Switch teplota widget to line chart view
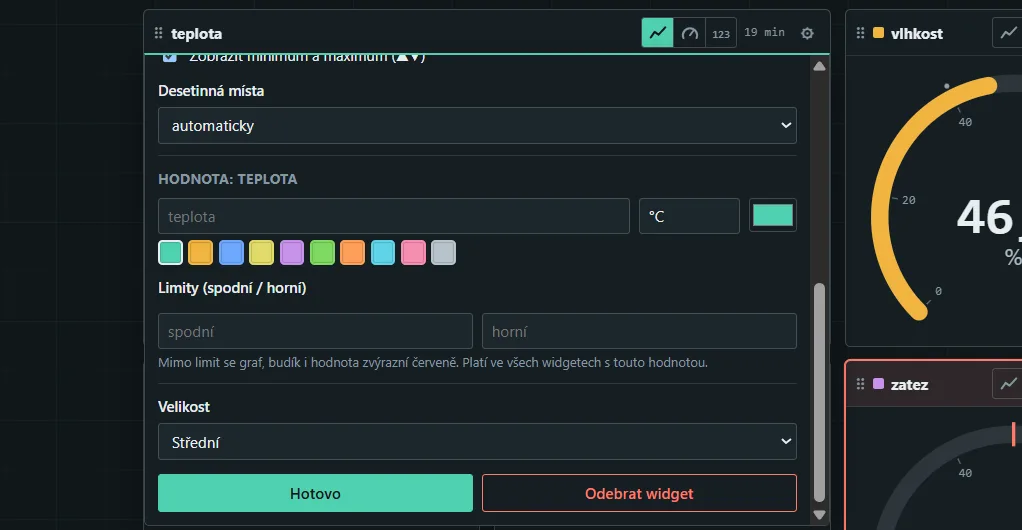 pyautogui.click(x=657, y=33)
